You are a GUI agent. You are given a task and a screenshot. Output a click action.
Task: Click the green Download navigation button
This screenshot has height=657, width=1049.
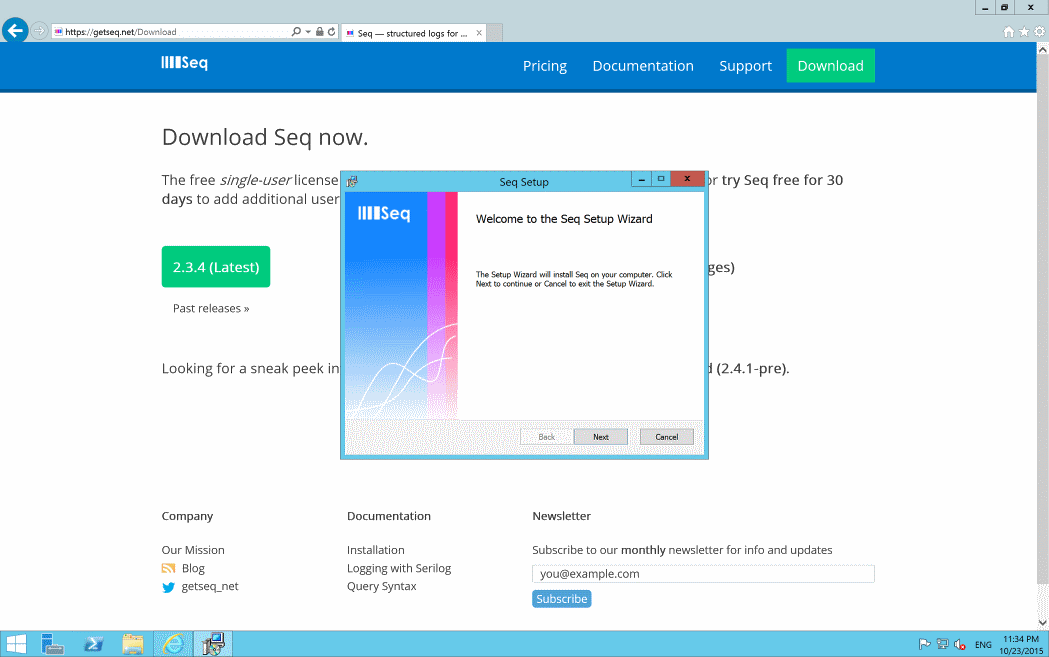tap(830, 66)
